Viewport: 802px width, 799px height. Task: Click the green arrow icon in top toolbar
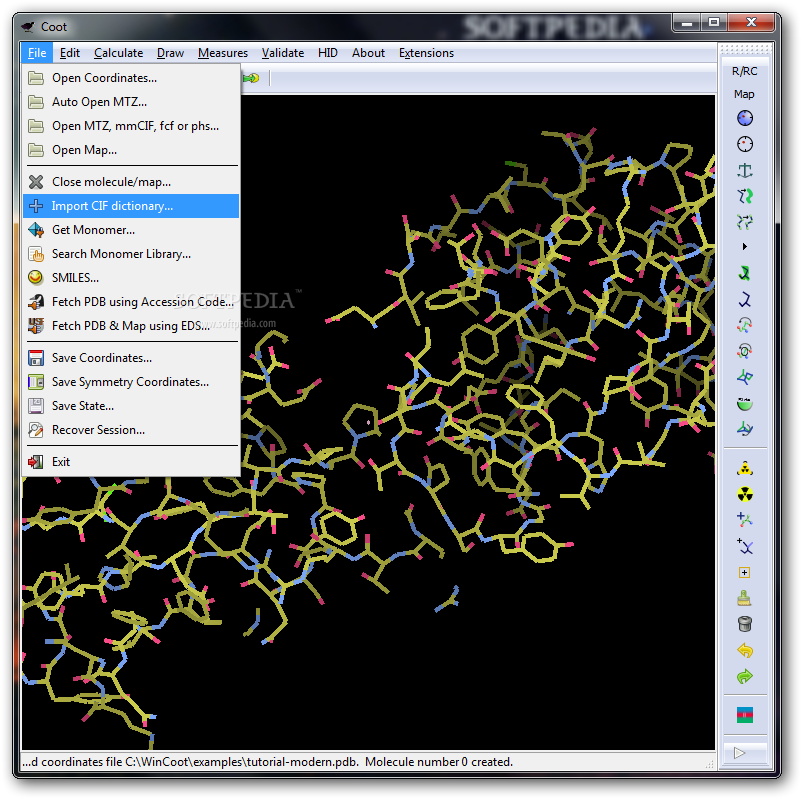251,78
